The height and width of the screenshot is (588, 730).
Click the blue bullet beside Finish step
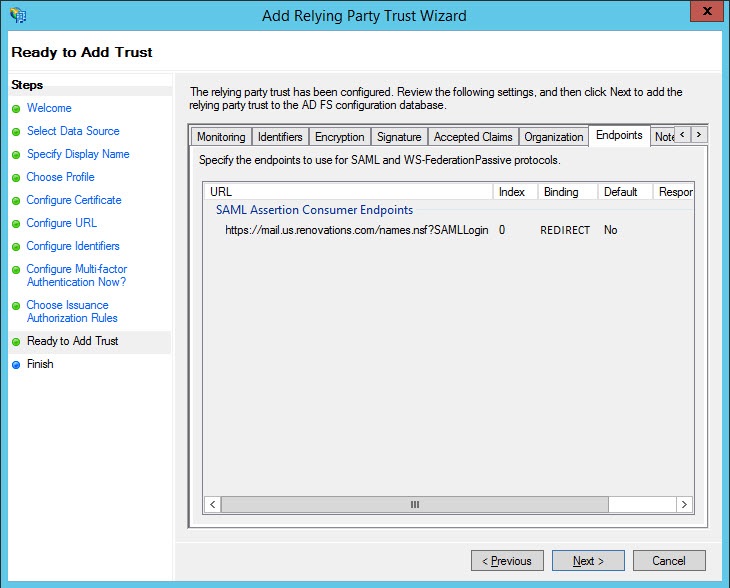pos(16,365)
